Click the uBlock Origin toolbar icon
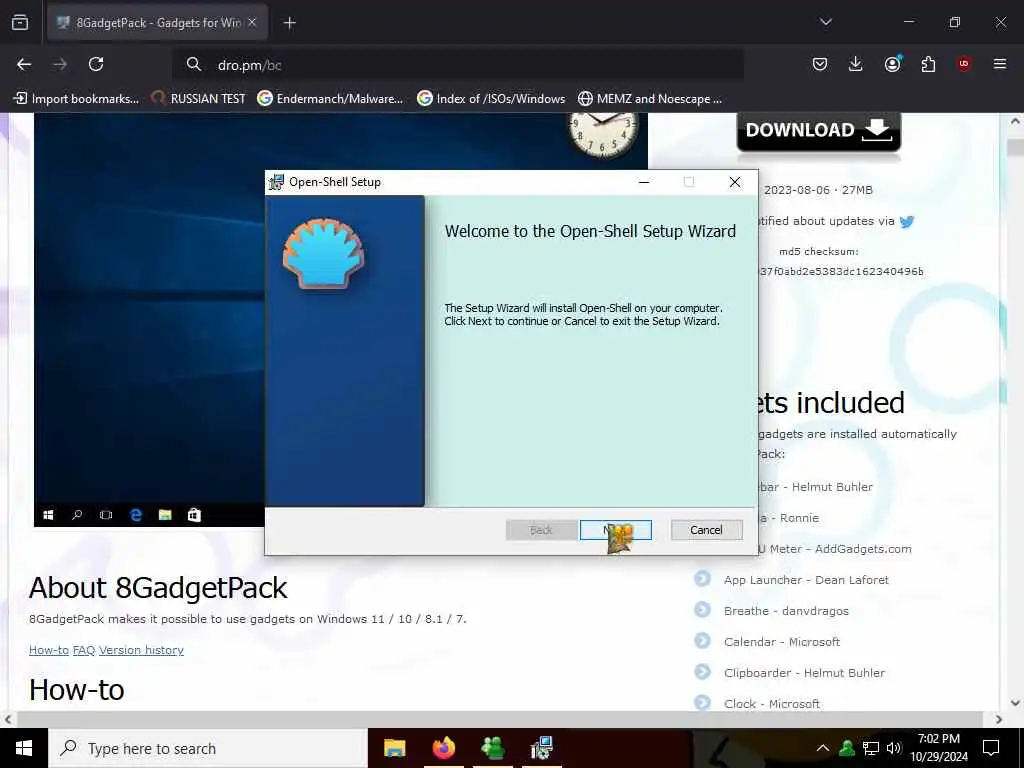Screen dimensions: 1024x768 coord(964,64)
